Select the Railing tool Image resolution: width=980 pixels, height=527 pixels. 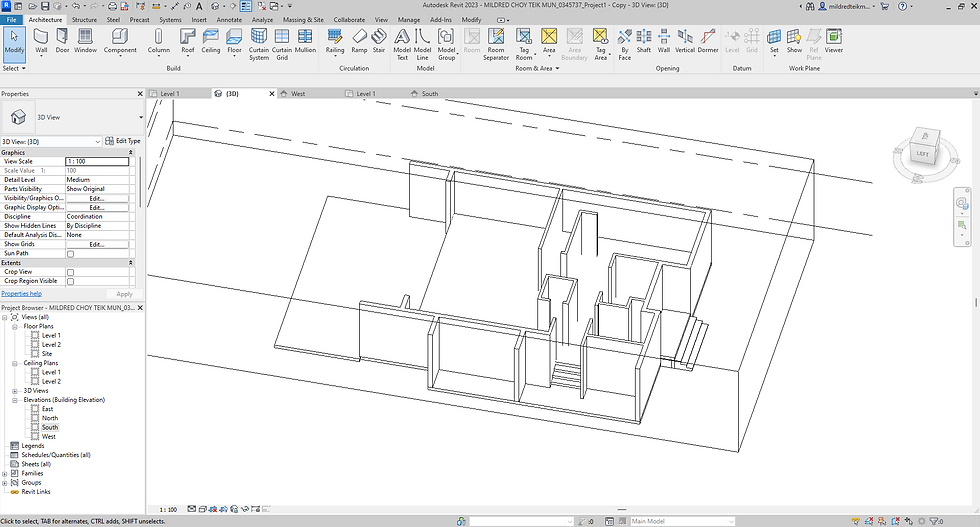pyautogui.click(x=335, y=41)
